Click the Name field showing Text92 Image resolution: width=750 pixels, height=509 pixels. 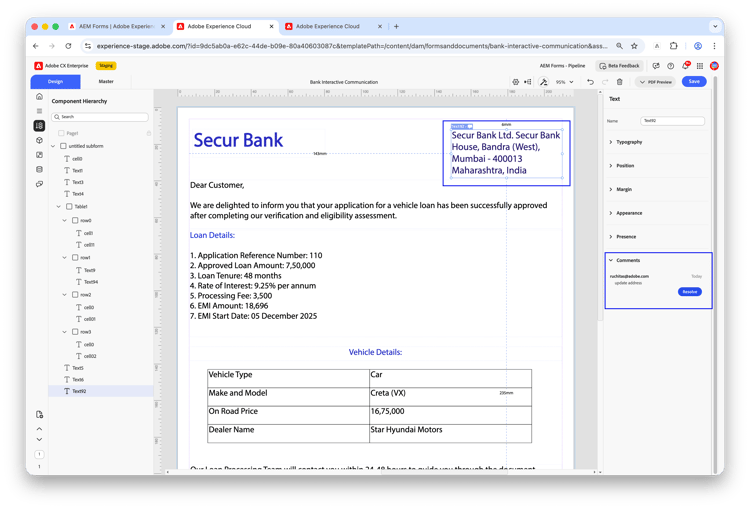pyautogui.click(x=672, y=121)
